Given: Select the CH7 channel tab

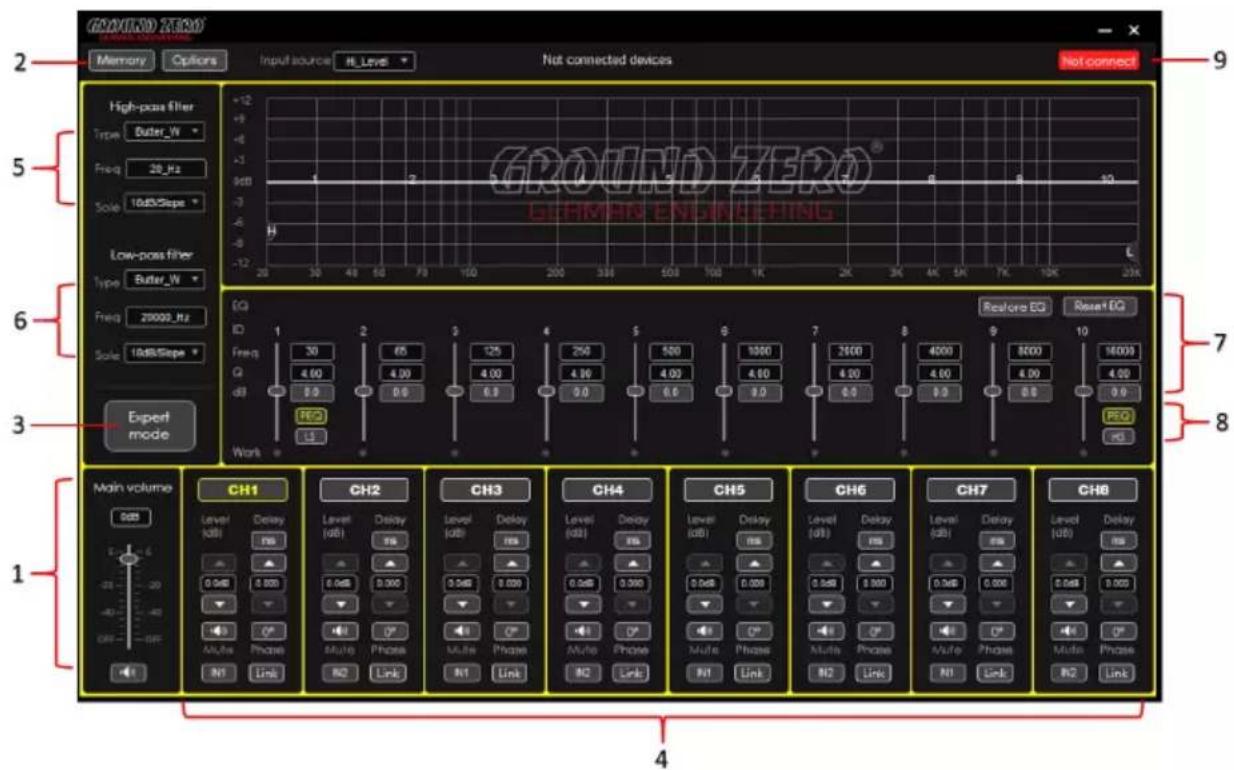Looking at the screenshot, I should (972, 490).
